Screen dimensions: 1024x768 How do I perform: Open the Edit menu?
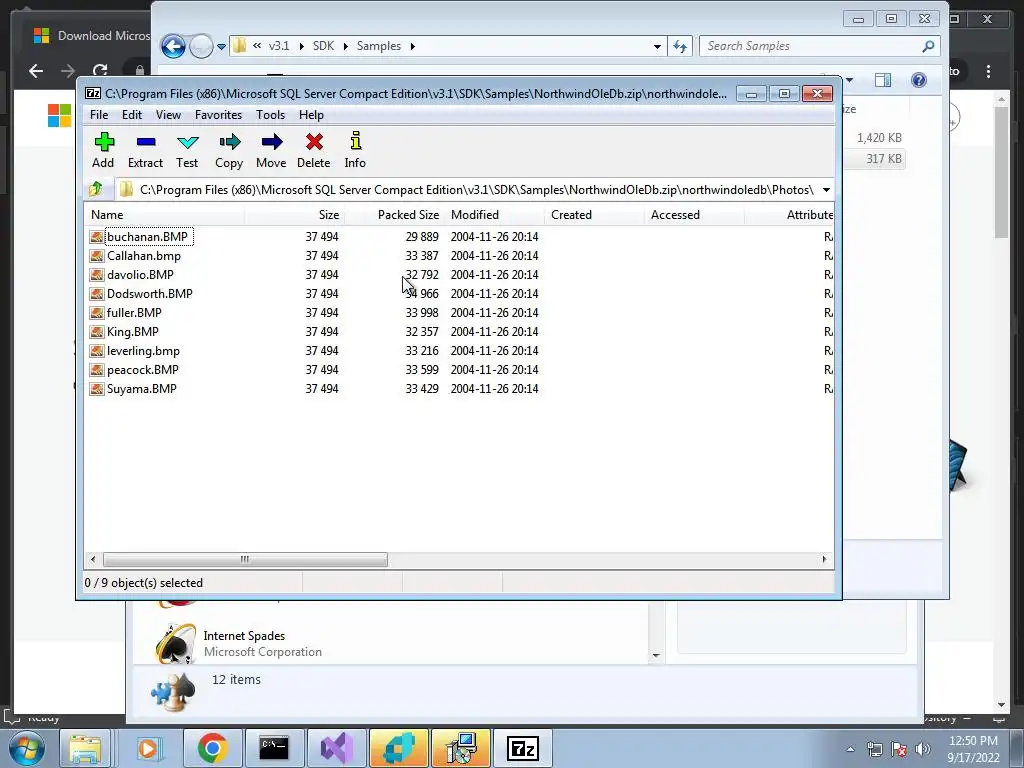[x=132, y=115]
